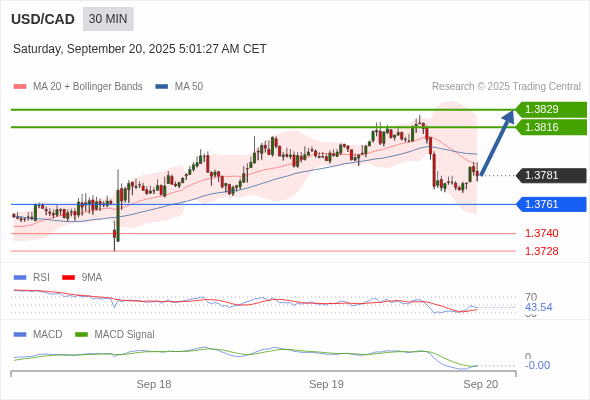Image resolution: width=590 pixels, height=400 pixels.
Task: Click the 1.3761 blue pivot label
Action: [x=551, y=204]
